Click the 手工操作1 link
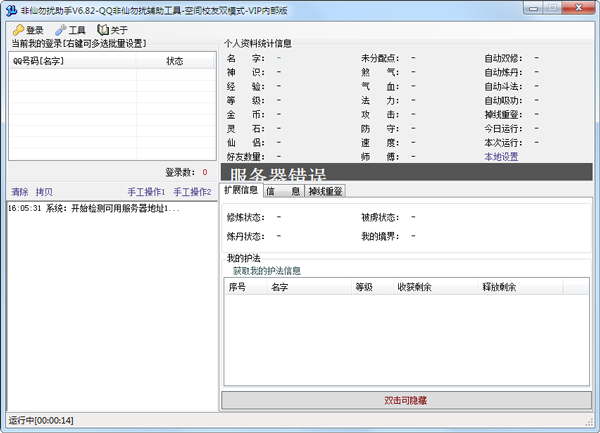This screenshot has width=600, height=433. (146, 192)
